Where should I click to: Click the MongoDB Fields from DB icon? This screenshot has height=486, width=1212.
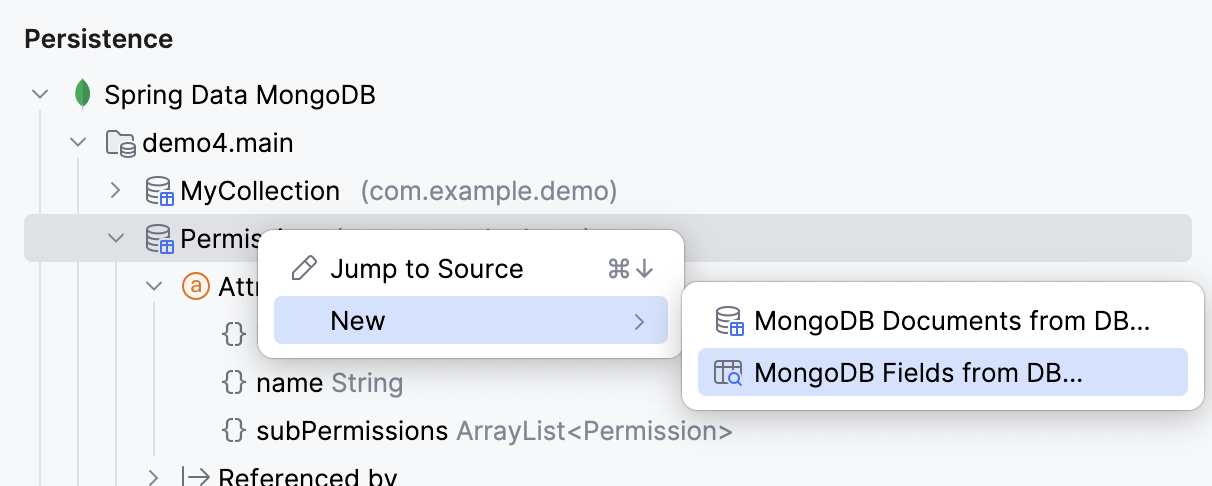729,373
